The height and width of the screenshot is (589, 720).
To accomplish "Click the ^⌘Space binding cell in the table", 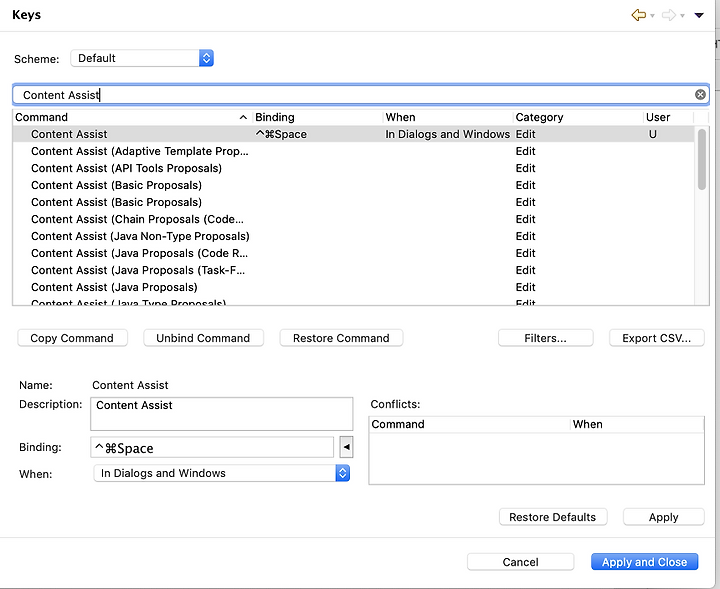I will tap(281, 134).
